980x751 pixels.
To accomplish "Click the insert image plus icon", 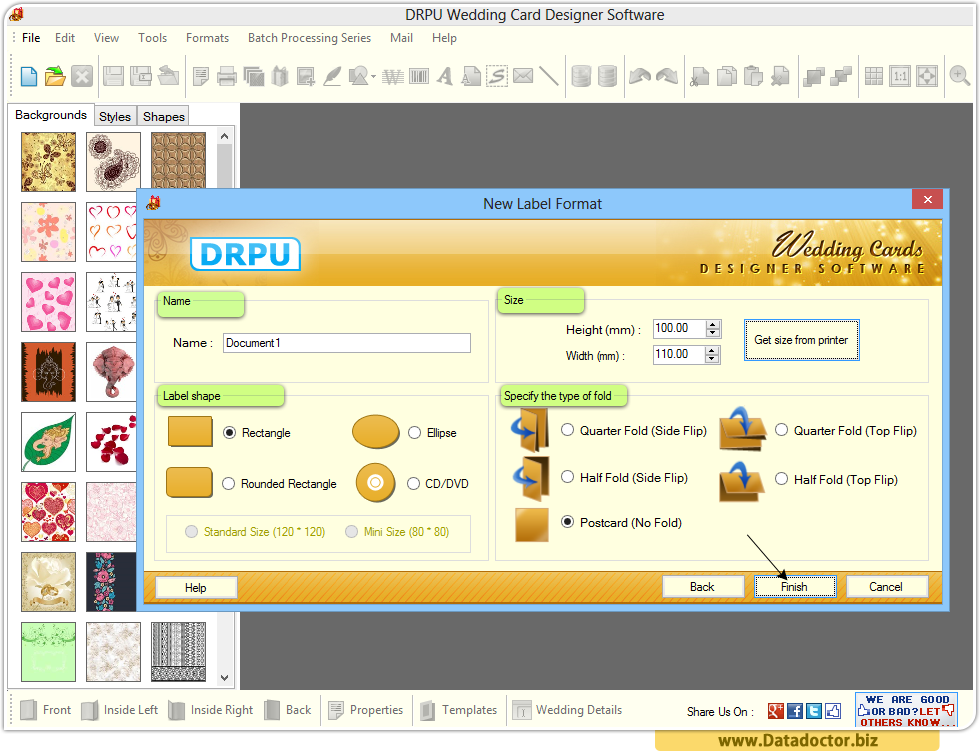I will tap(306, 77).
